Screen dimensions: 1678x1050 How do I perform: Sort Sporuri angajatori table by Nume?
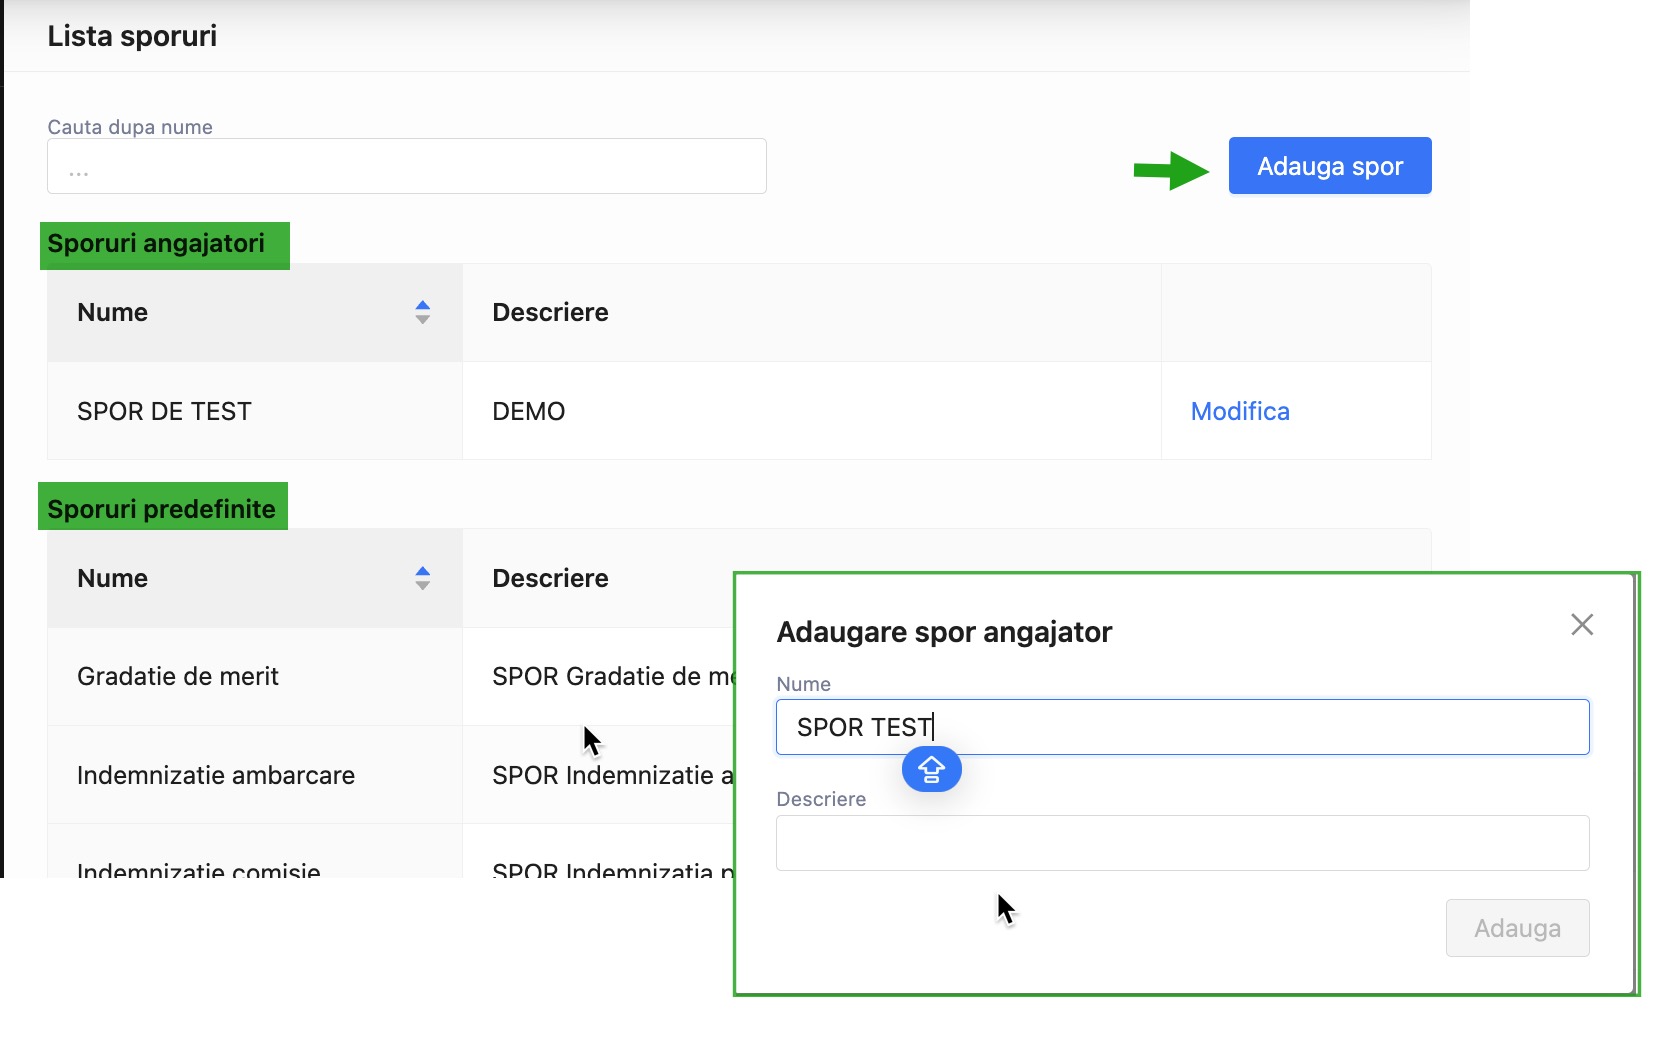click(x=422, y=312)
